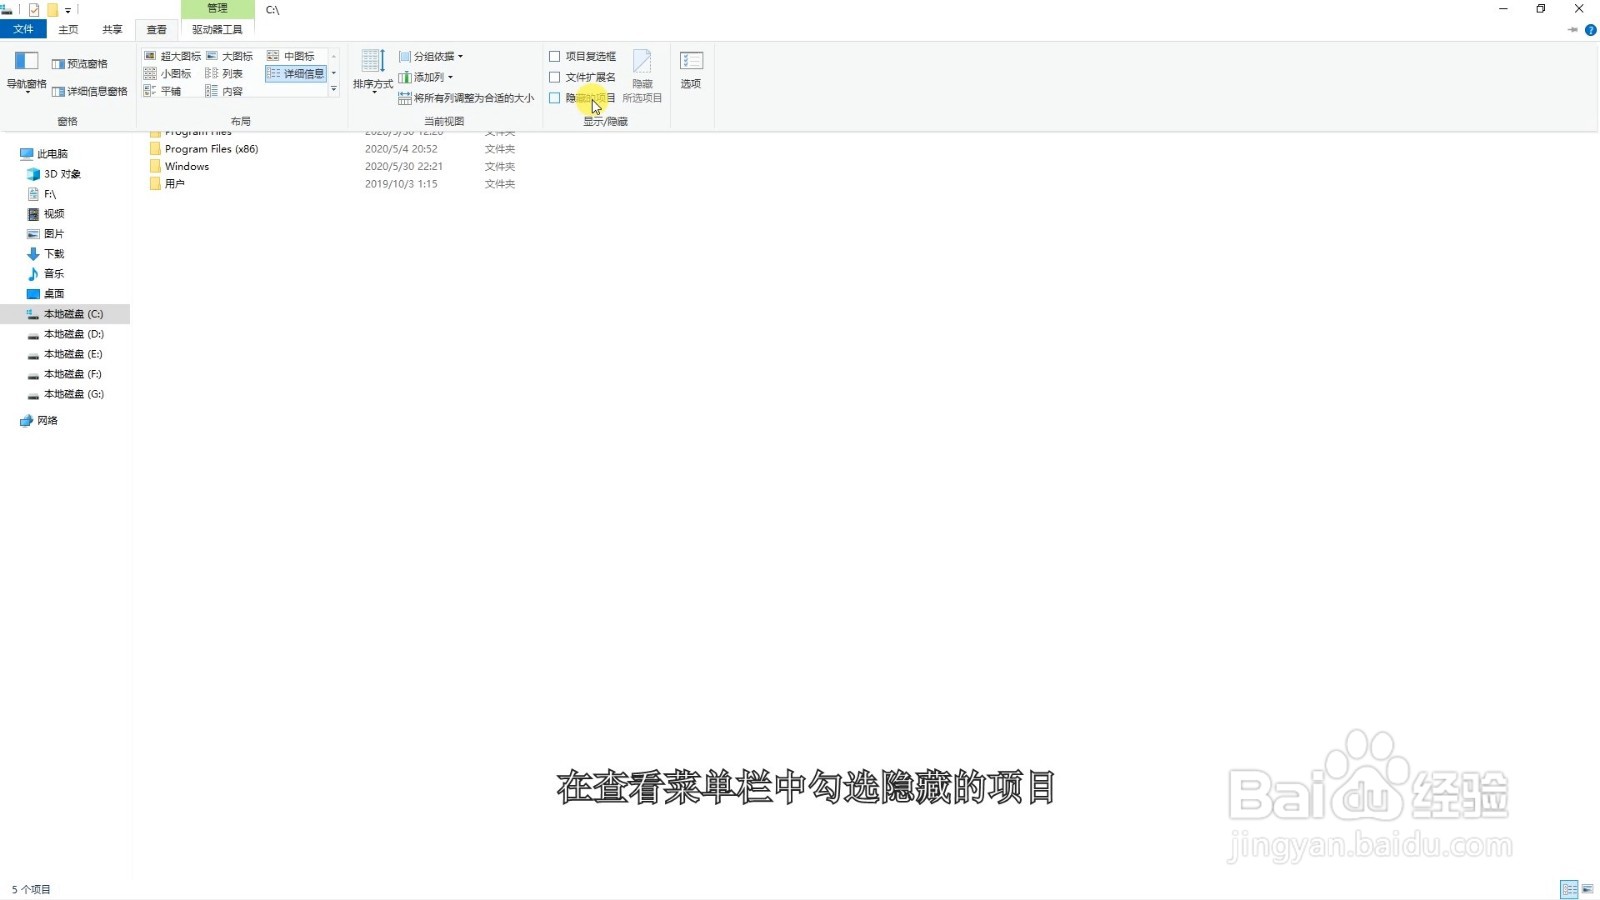The width and height of the screenshot is (1600, 900).
Task: Toggle the 预览窗格 preview pane
Action: coord(79,64)
